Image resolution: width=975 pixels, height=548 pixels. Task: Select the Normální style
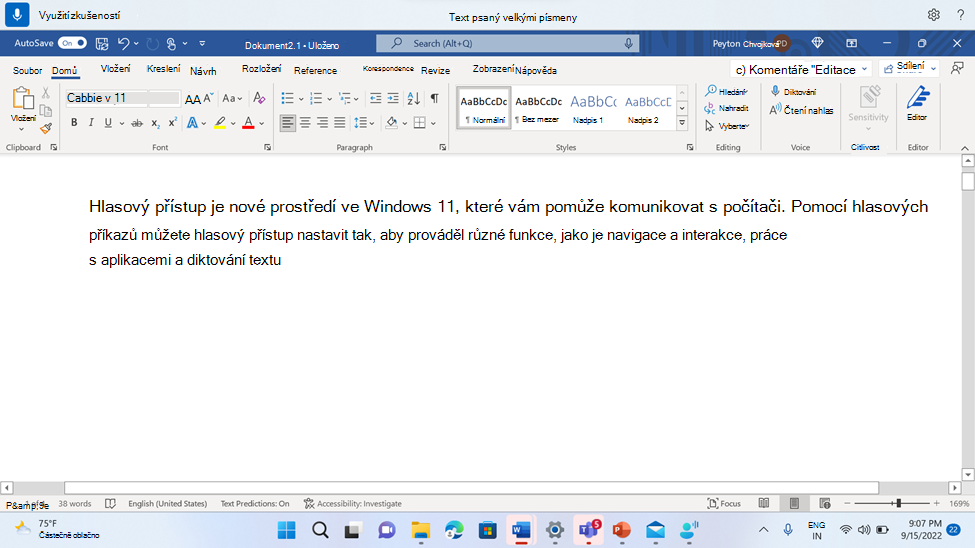[484, 108]
